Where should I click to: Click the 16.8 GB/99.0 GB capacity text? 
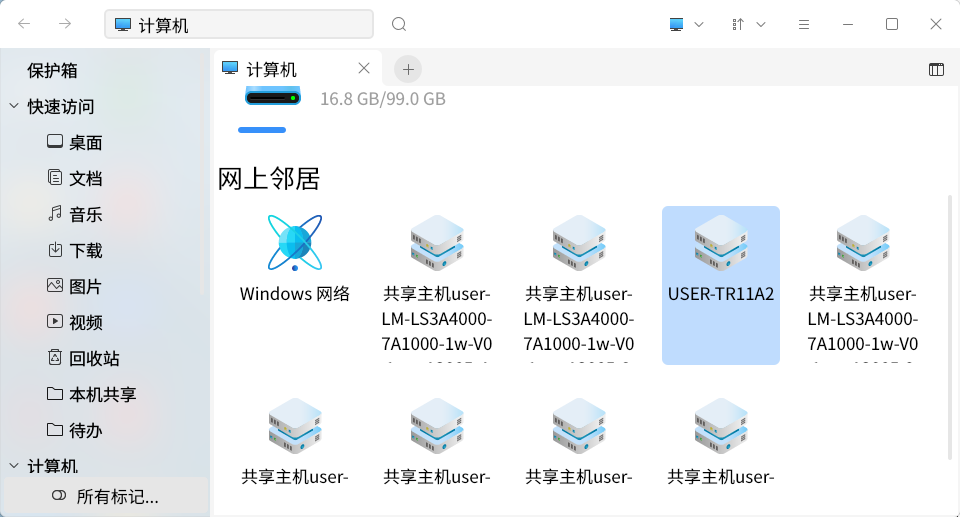[x=383, y=99]
